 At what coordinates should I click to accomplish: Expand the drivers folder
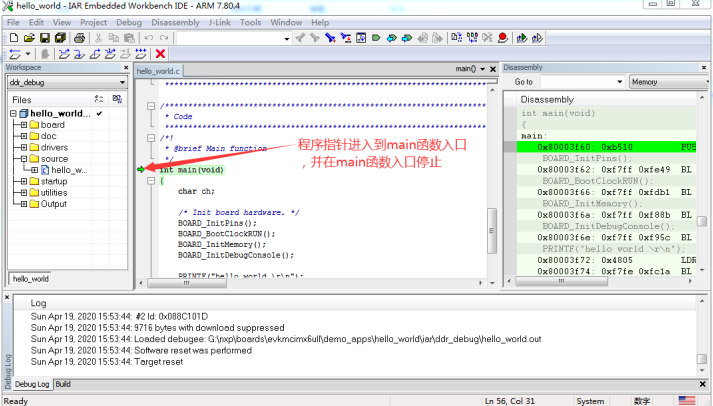click(24, 147)
